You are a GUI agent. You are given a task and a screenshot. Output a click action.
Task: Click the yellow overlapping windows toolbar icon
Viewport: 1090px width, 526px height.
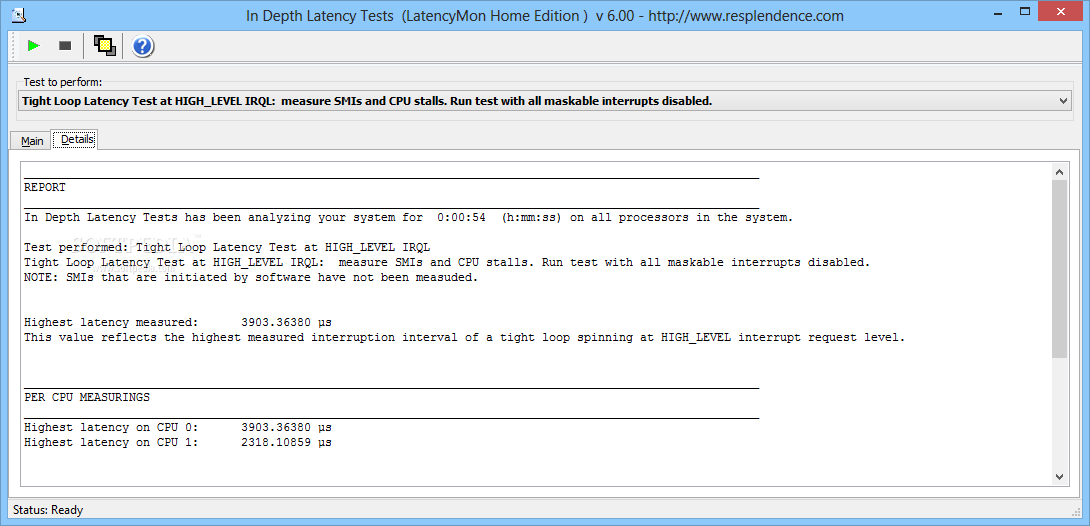point(104,46)
